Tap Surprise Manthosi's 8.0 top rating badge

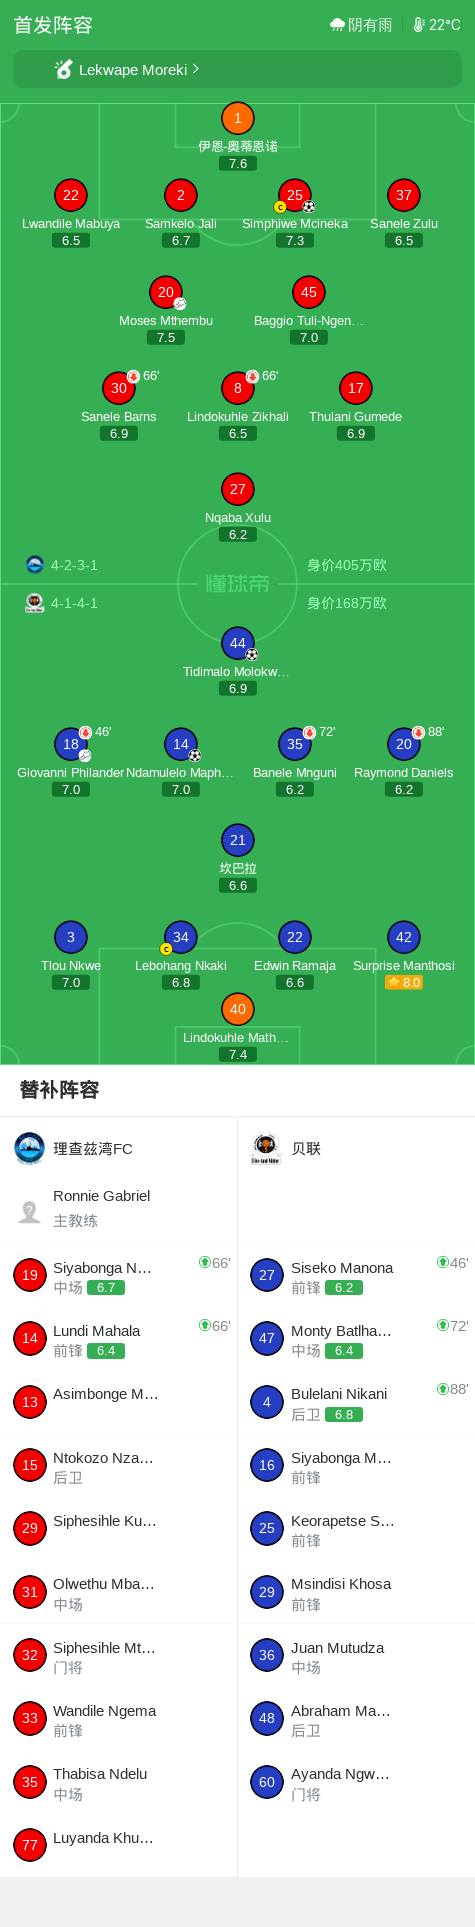[x=404, y=983]
